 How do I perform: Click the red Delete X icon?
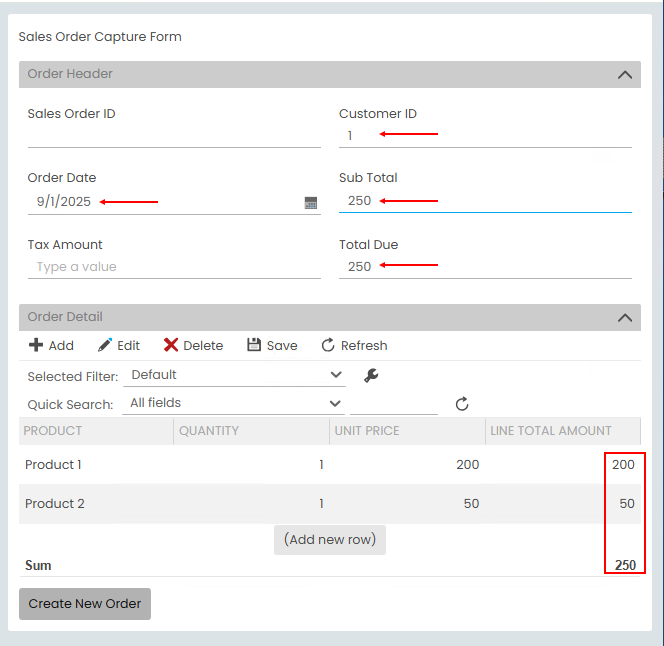click(171, 345)
